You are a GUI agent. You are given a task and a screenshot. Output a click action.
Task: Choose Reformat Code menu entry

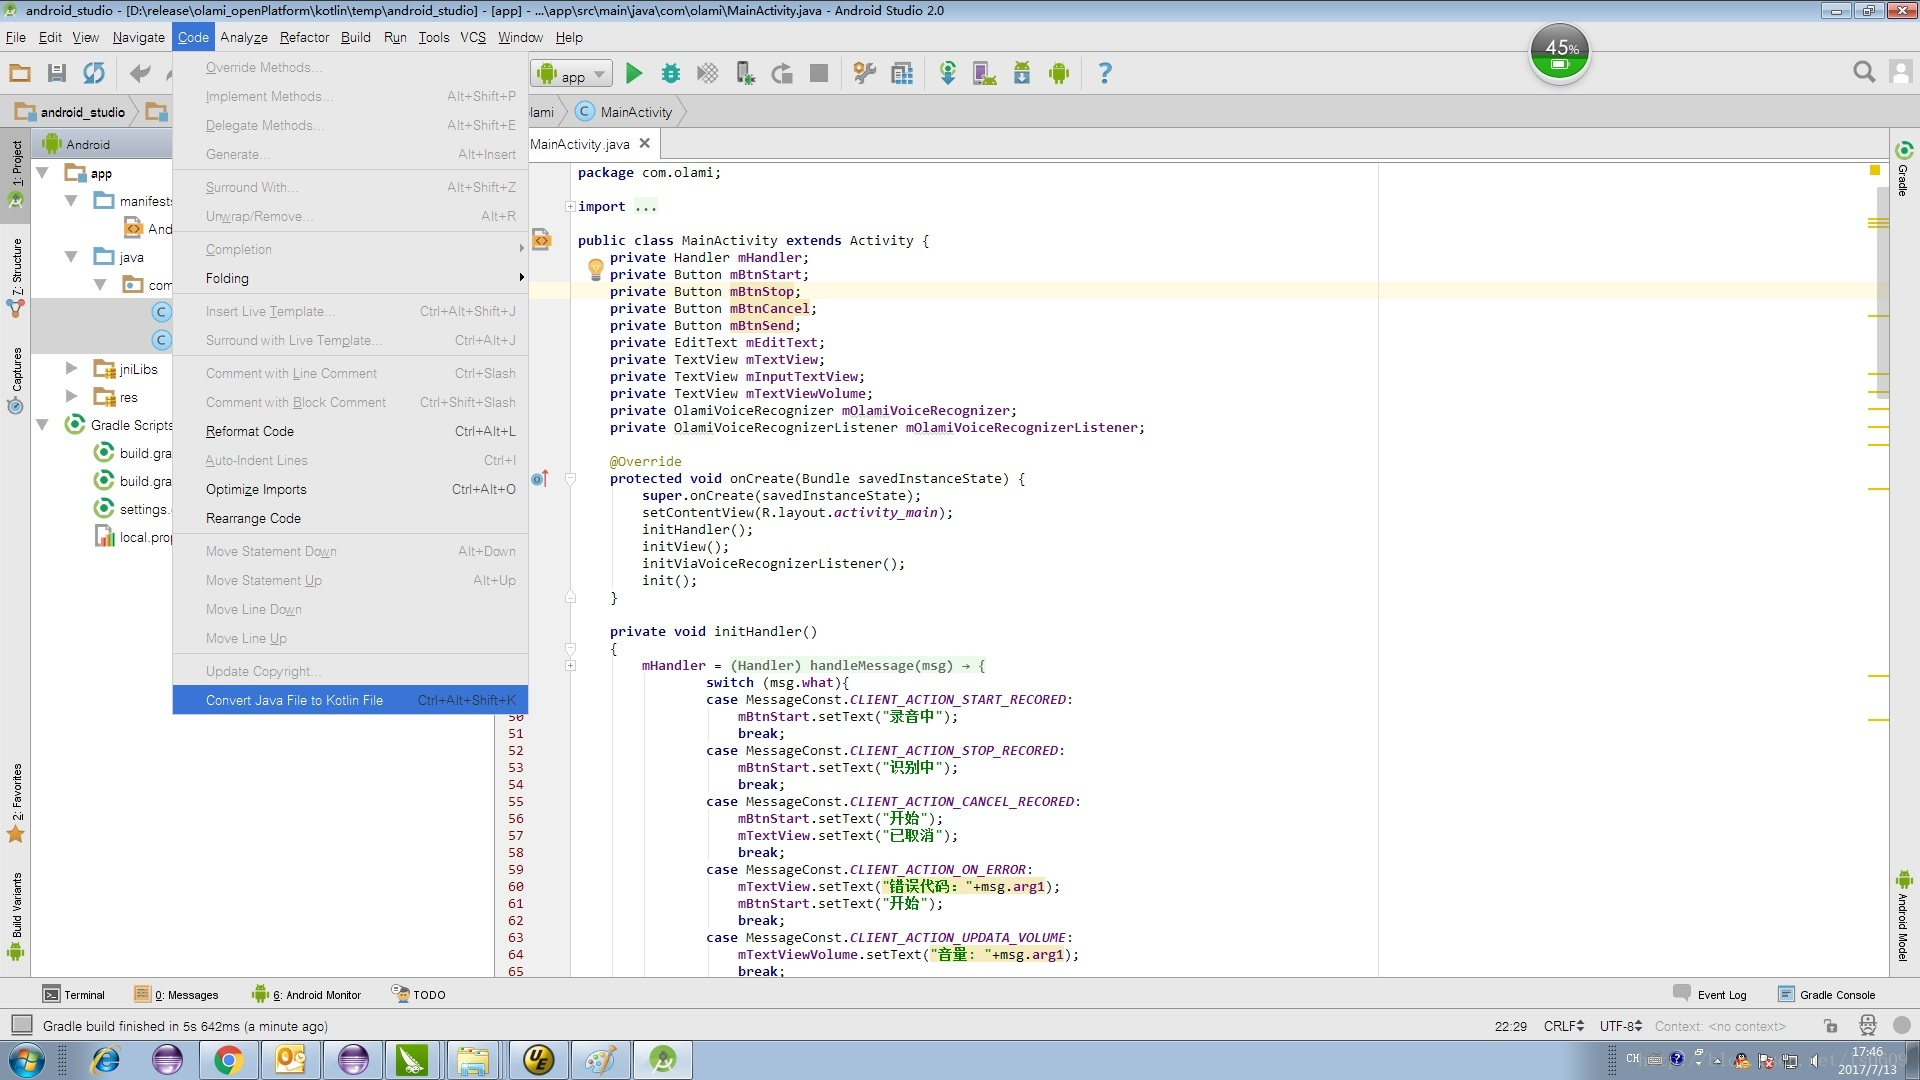pos(250,431)
